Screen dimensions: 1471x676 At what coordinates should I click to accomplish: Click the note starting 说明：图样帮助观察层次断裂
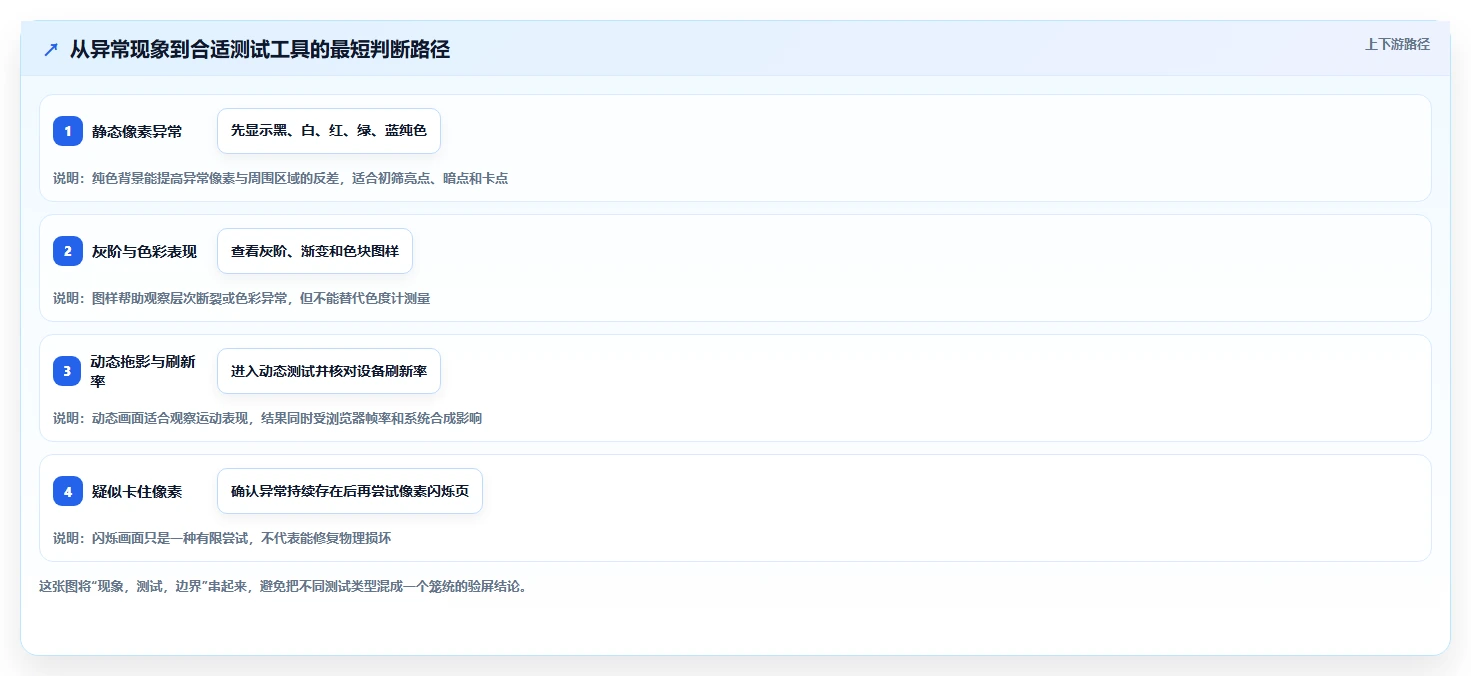point(241,298)
